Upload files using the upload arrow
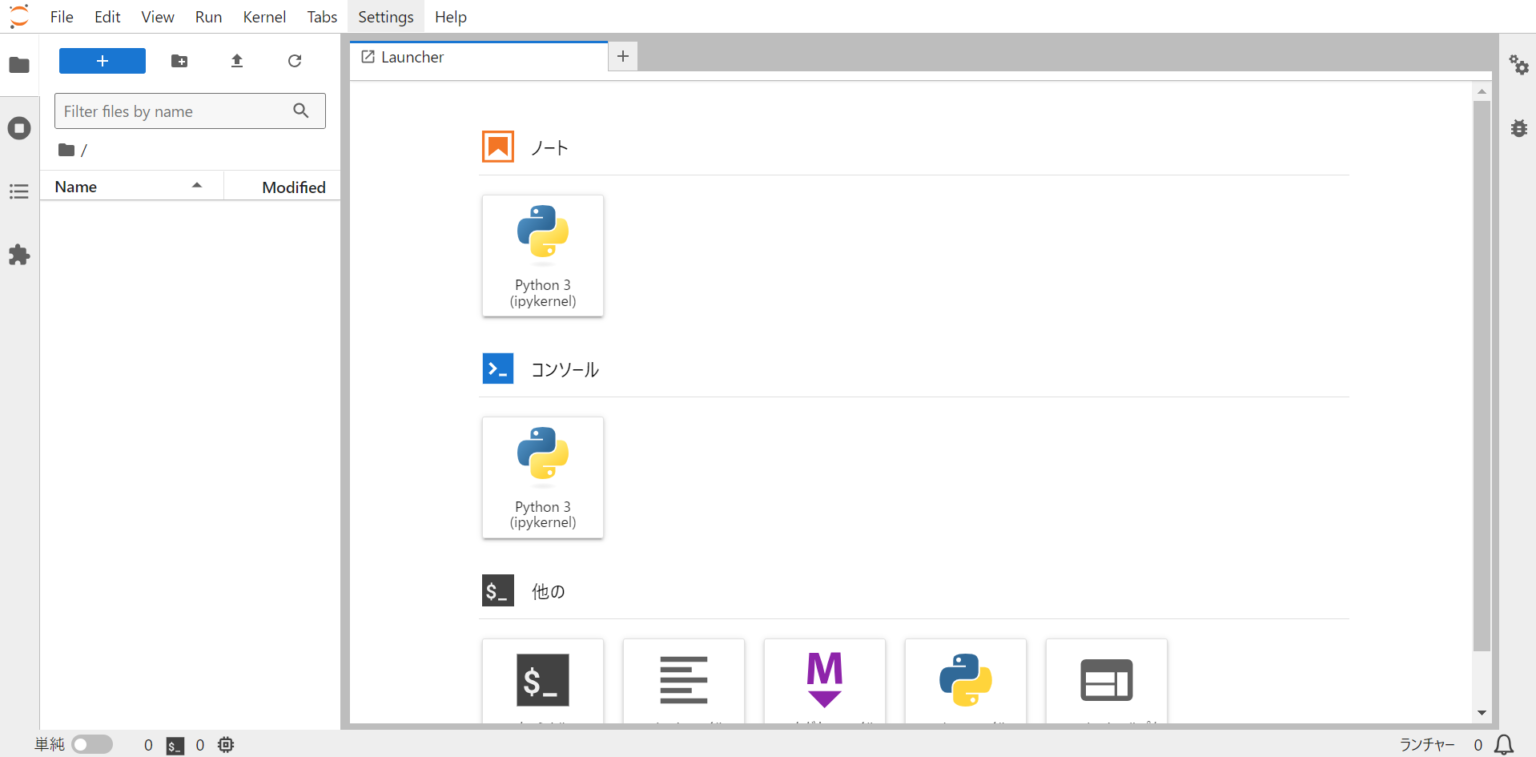The image size is (1536, 757). click(236, 60)
